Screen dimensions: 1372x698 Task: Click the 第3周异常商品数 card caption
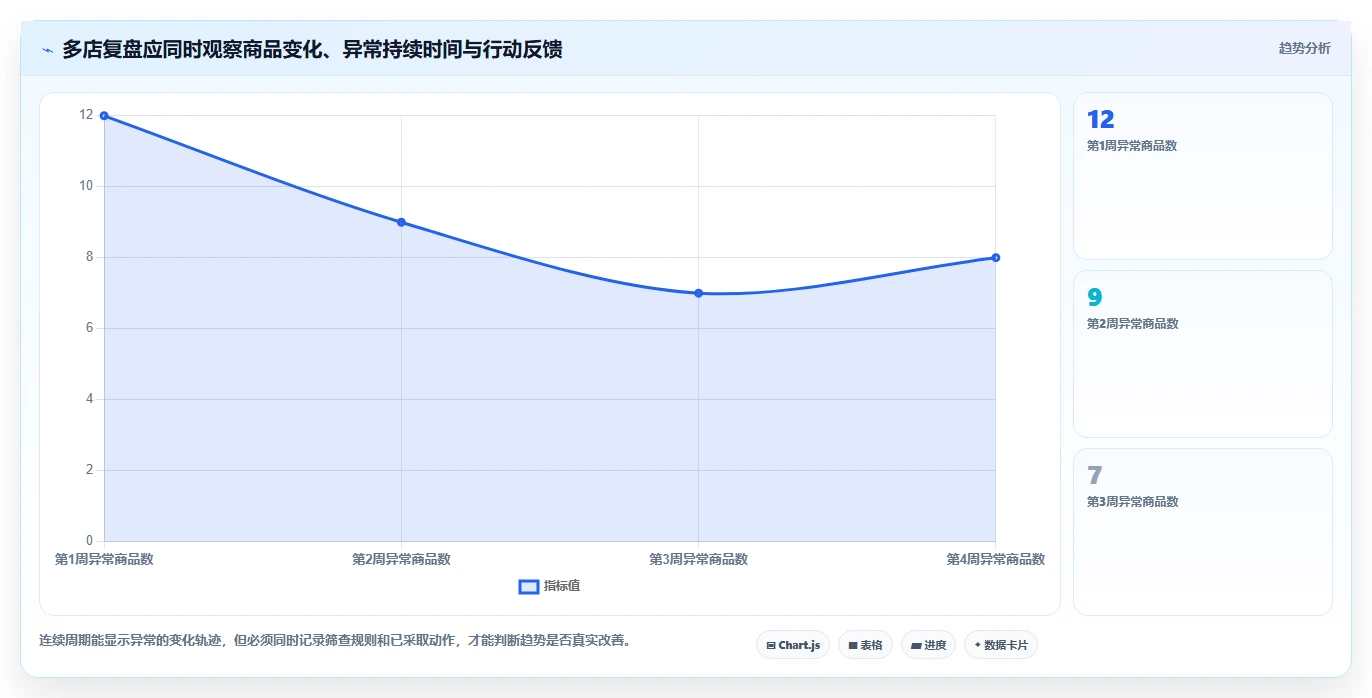[x=1132, y=502]
